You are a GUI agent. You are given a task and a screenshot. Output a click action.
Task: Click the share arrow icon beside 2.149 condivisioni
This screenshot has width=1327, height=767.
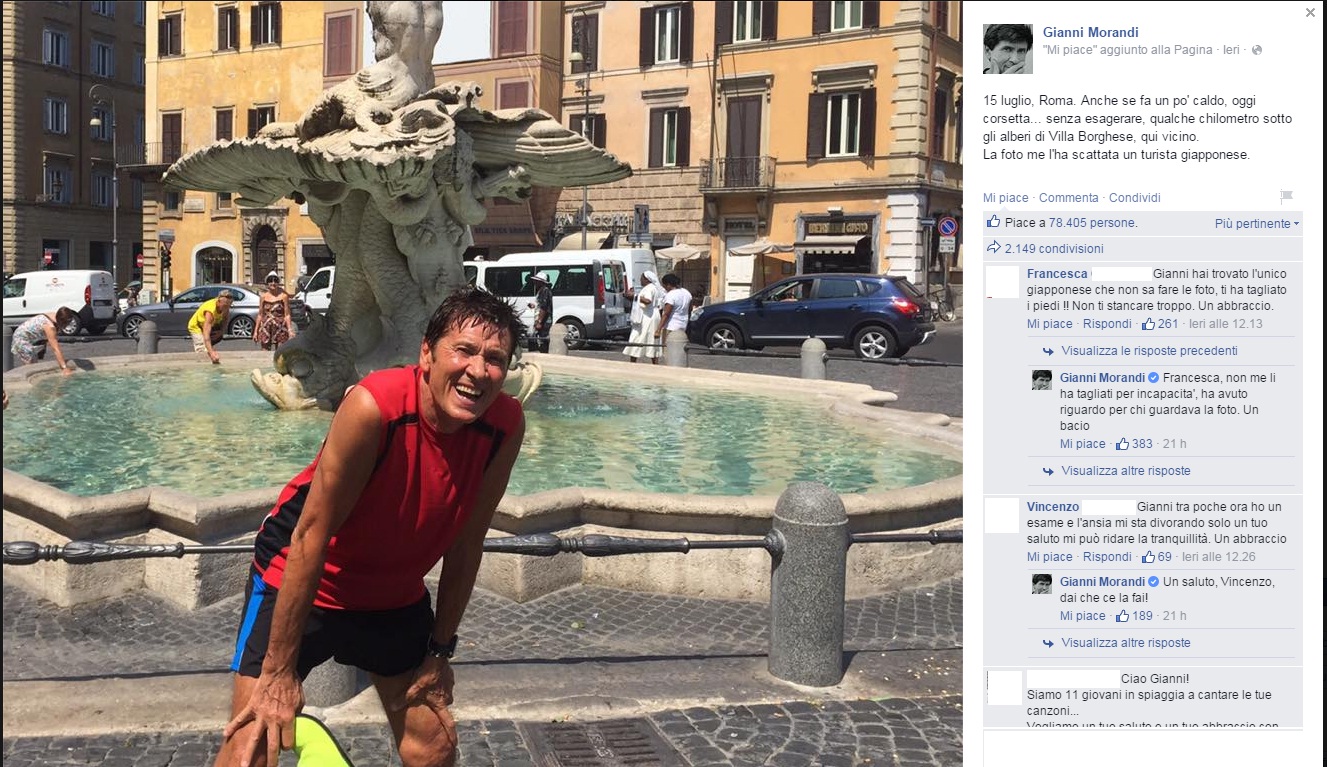tap(993, 248)
